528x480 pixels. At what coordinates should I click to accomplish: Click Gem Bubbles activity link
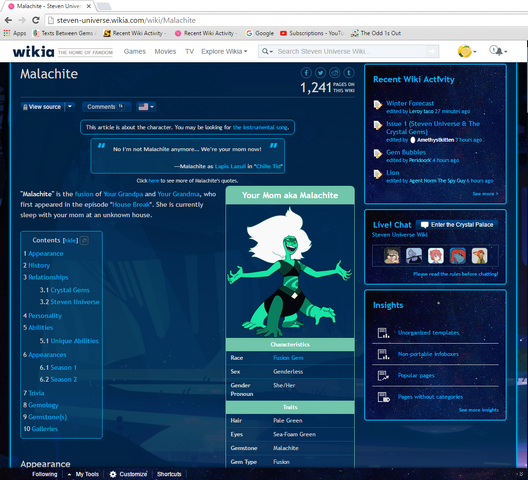406,152
